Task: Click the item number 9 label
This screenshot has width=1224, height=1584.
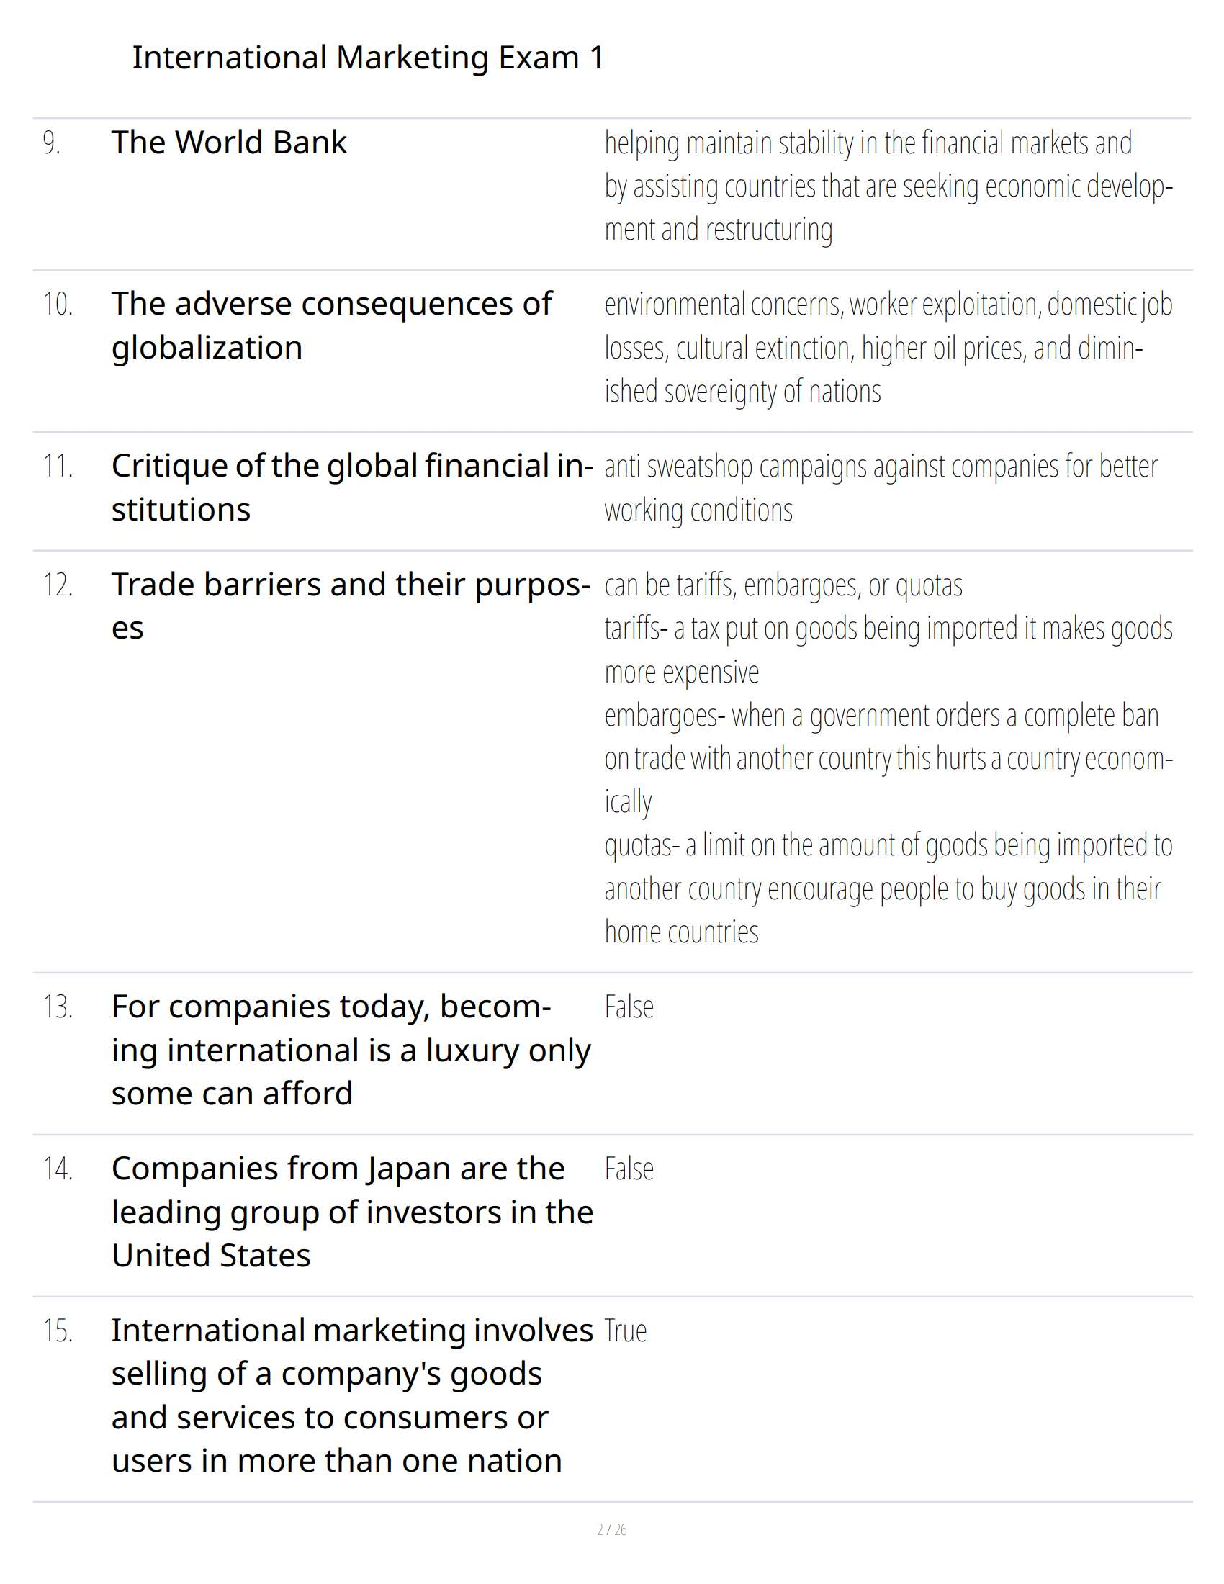Action: [52, 143]
